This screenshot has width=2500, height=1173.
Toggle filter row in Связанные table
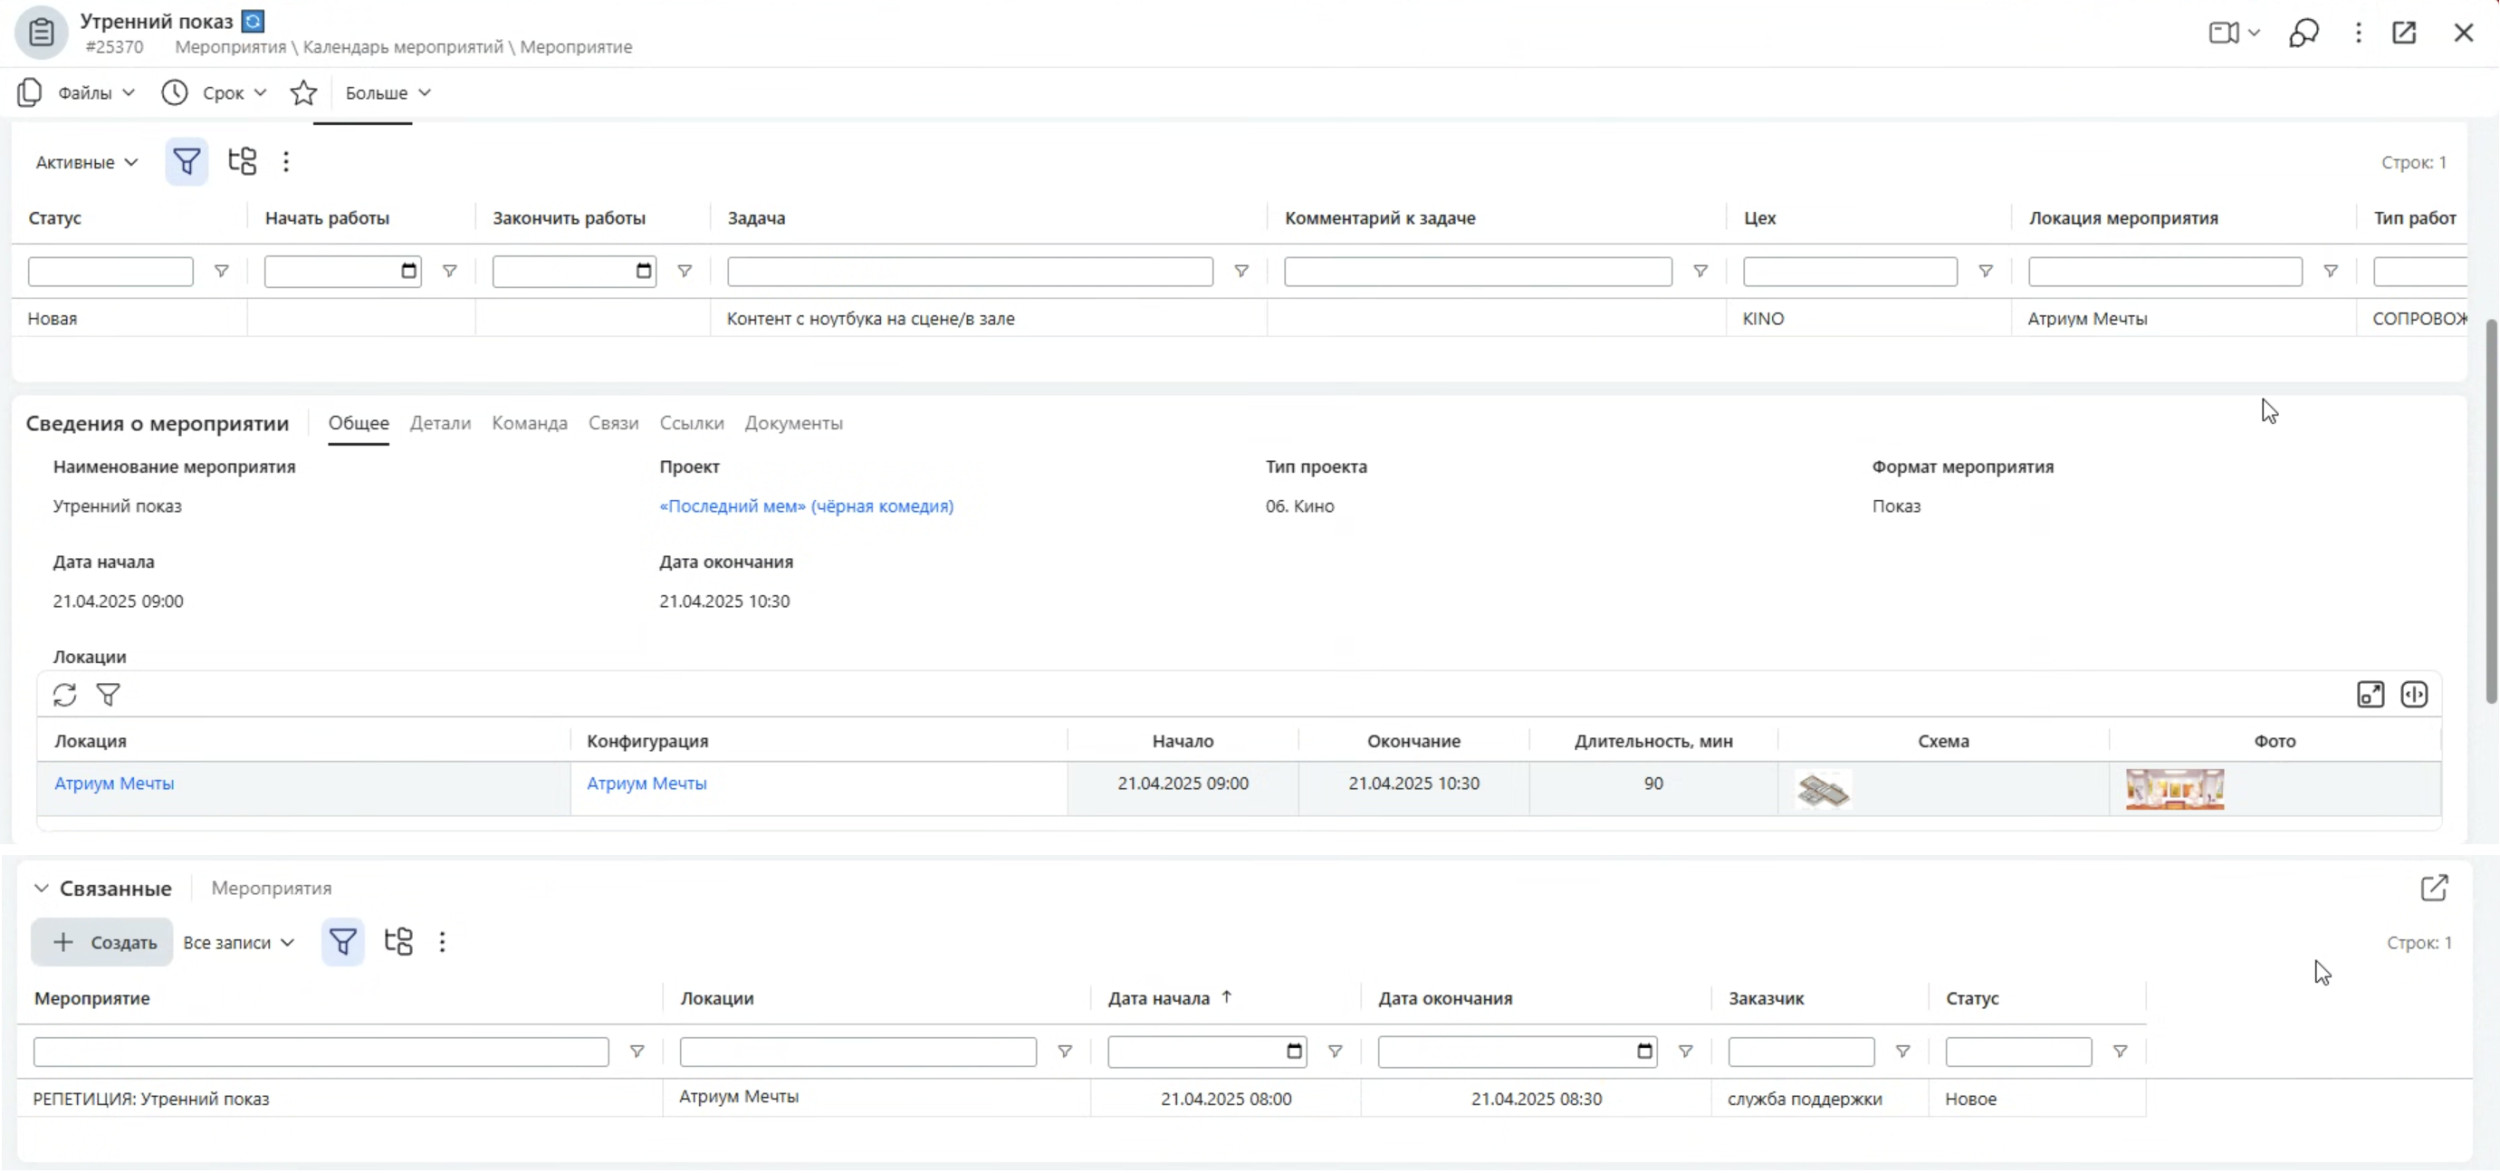(342, 942)
